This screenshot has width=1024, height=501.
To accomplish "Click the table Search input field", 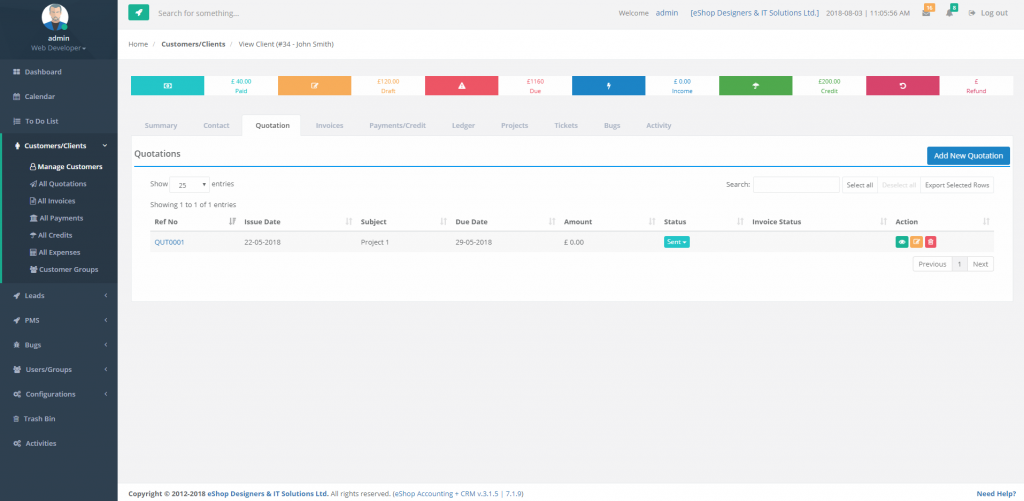I will 796,185.
